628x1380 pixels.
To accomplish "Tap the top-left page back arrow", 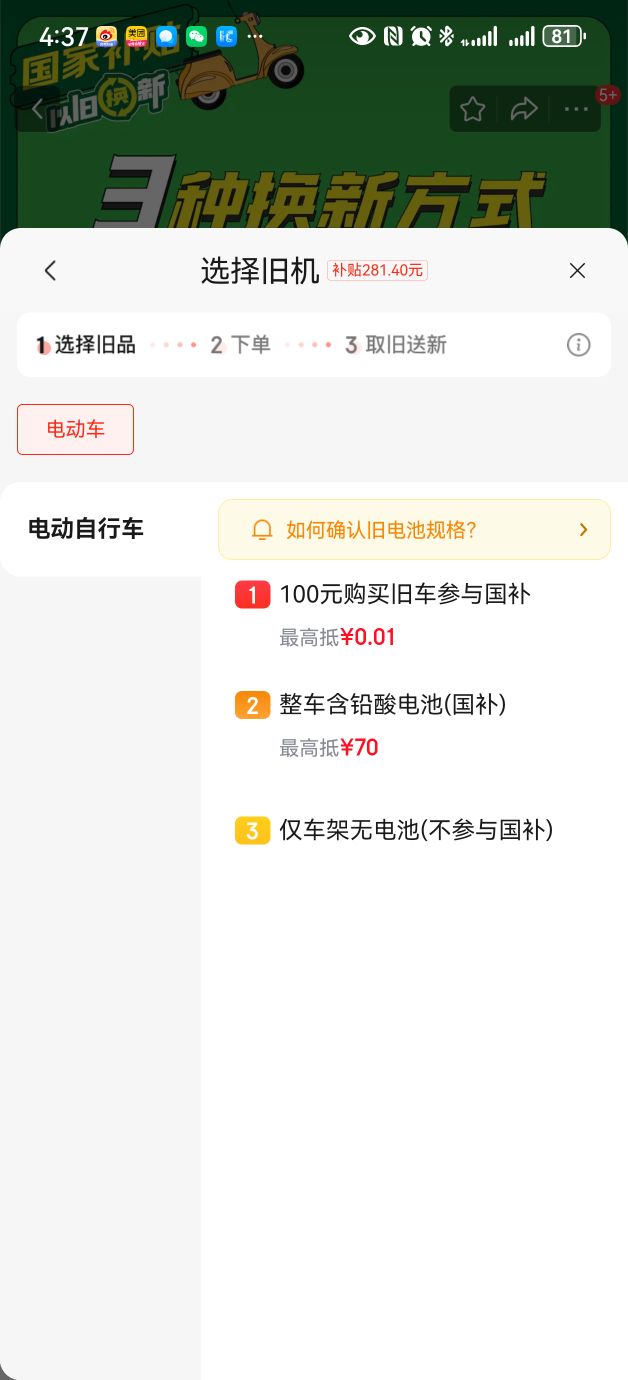I will coord(38,109).
